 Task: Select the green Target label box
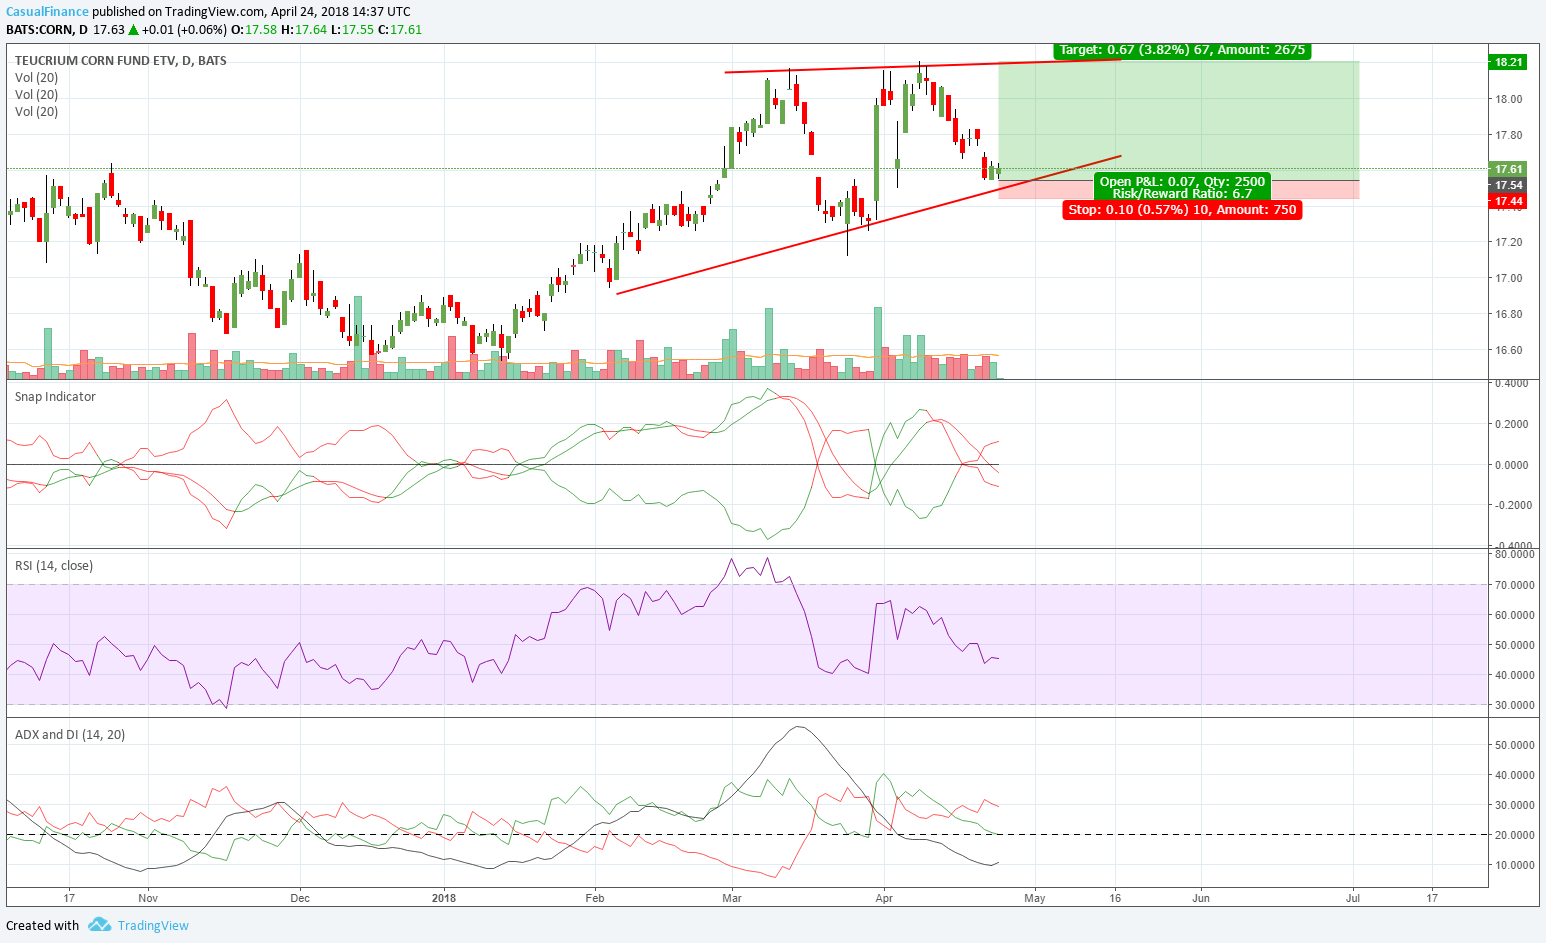(1182, 50)
